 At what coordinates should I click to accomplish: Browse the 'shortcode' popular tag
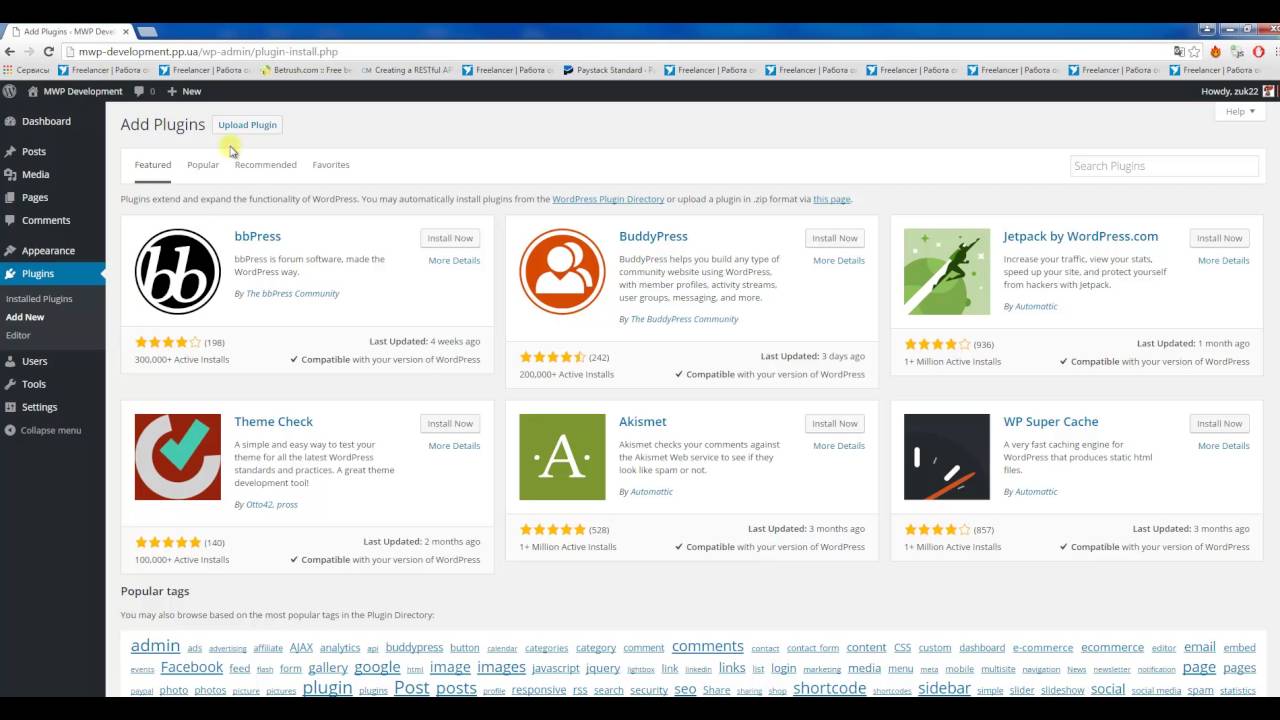pyautogui.click(x=830, y=688)
